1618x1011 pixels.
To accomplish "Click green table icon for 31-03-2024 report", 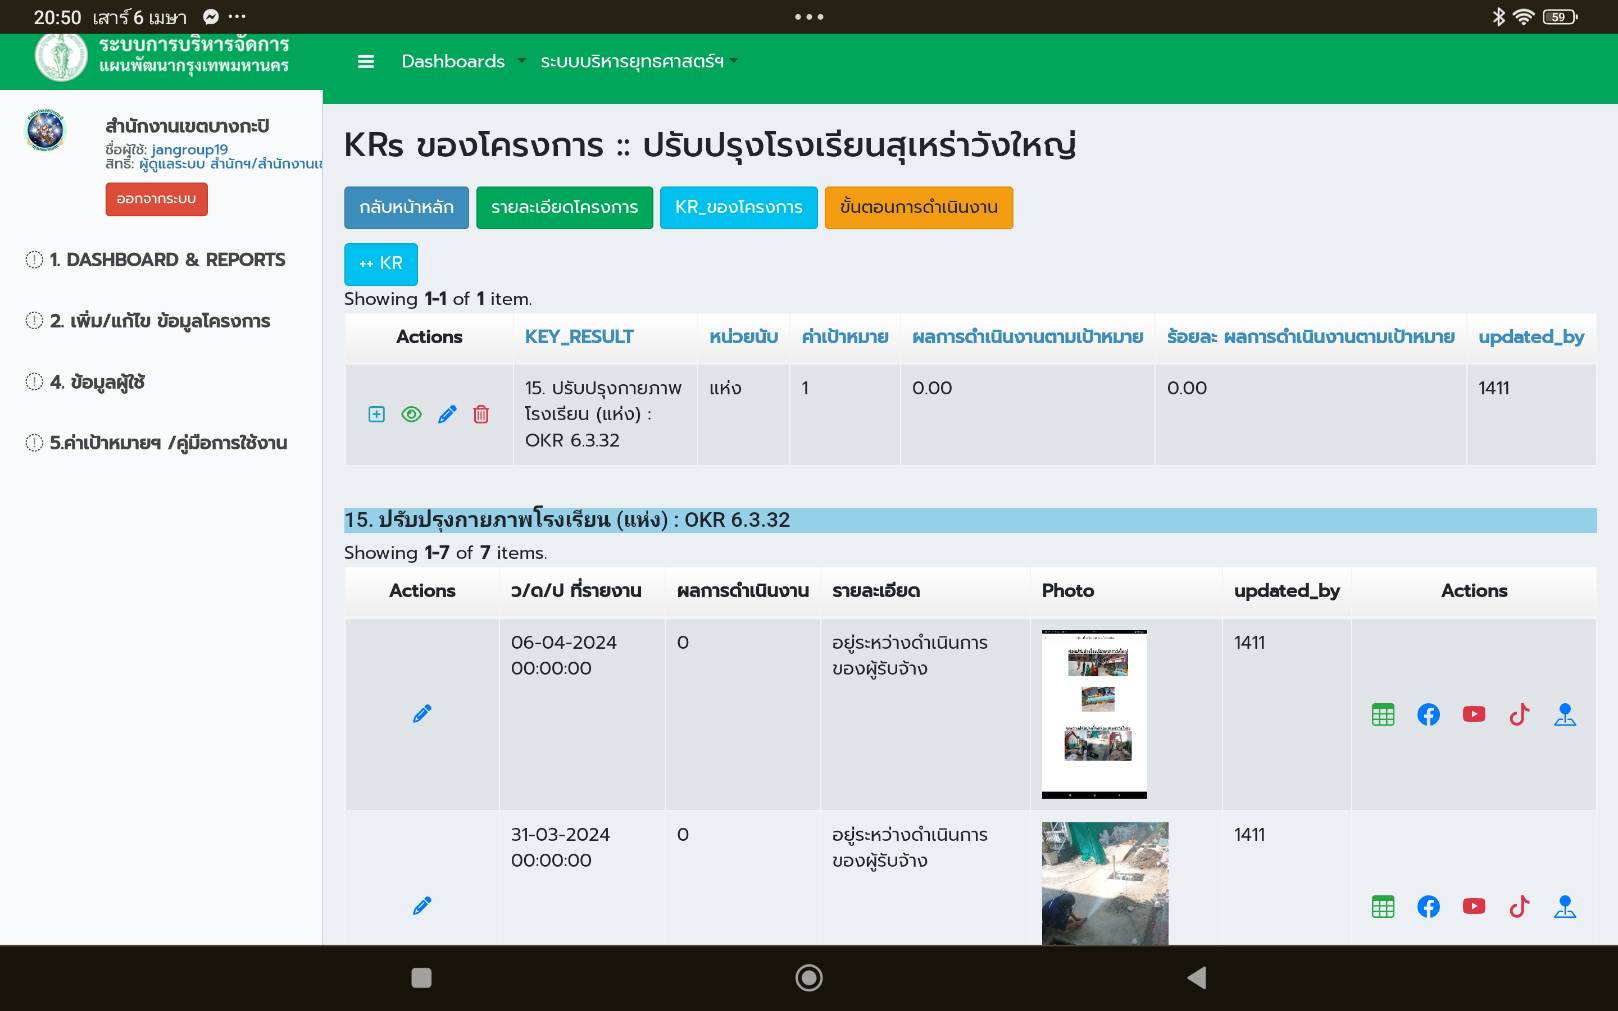I will (1383, 906).
